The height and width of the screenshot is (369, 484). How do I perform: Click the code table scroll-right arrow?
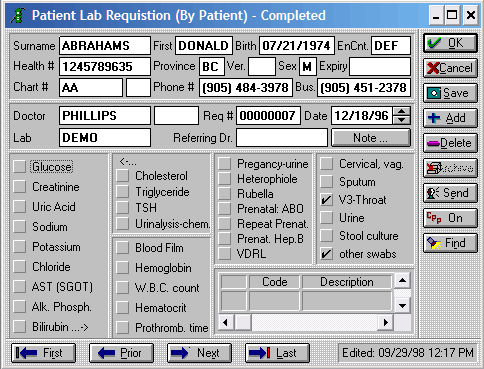pyautogui.click(x=386, y=322)
